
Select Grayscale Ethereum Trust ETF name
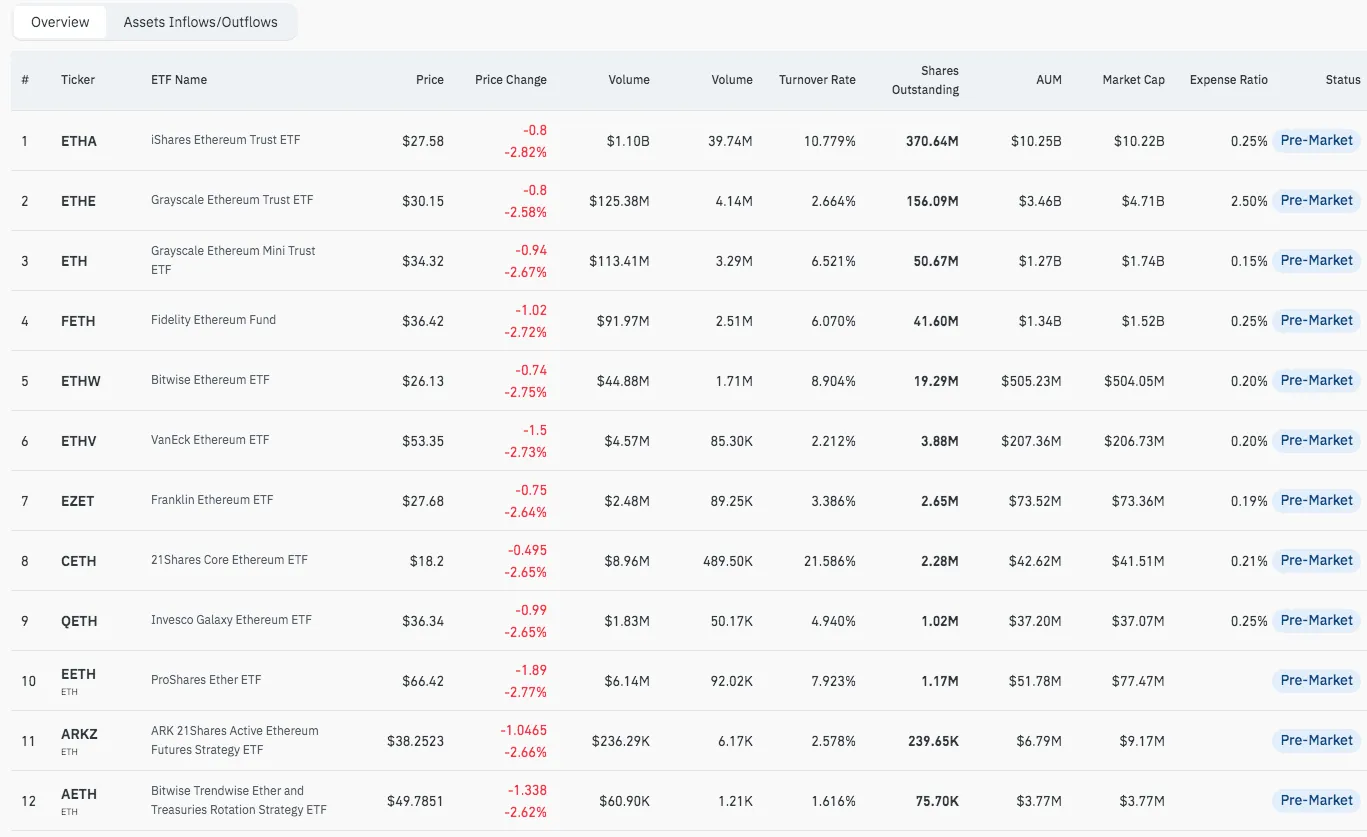coord(232,200)
